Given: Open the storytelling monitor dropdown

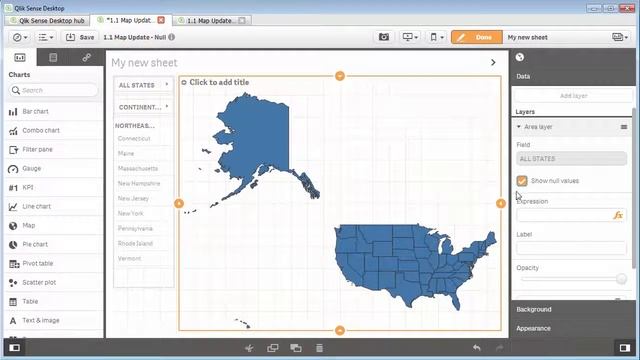Looking at the screenshot, I should [x=410, y=37].
